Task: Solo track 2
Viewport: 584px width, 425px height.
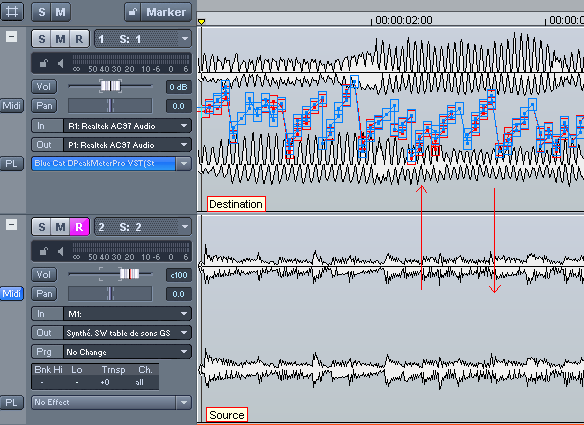Action: click(41, 227)
